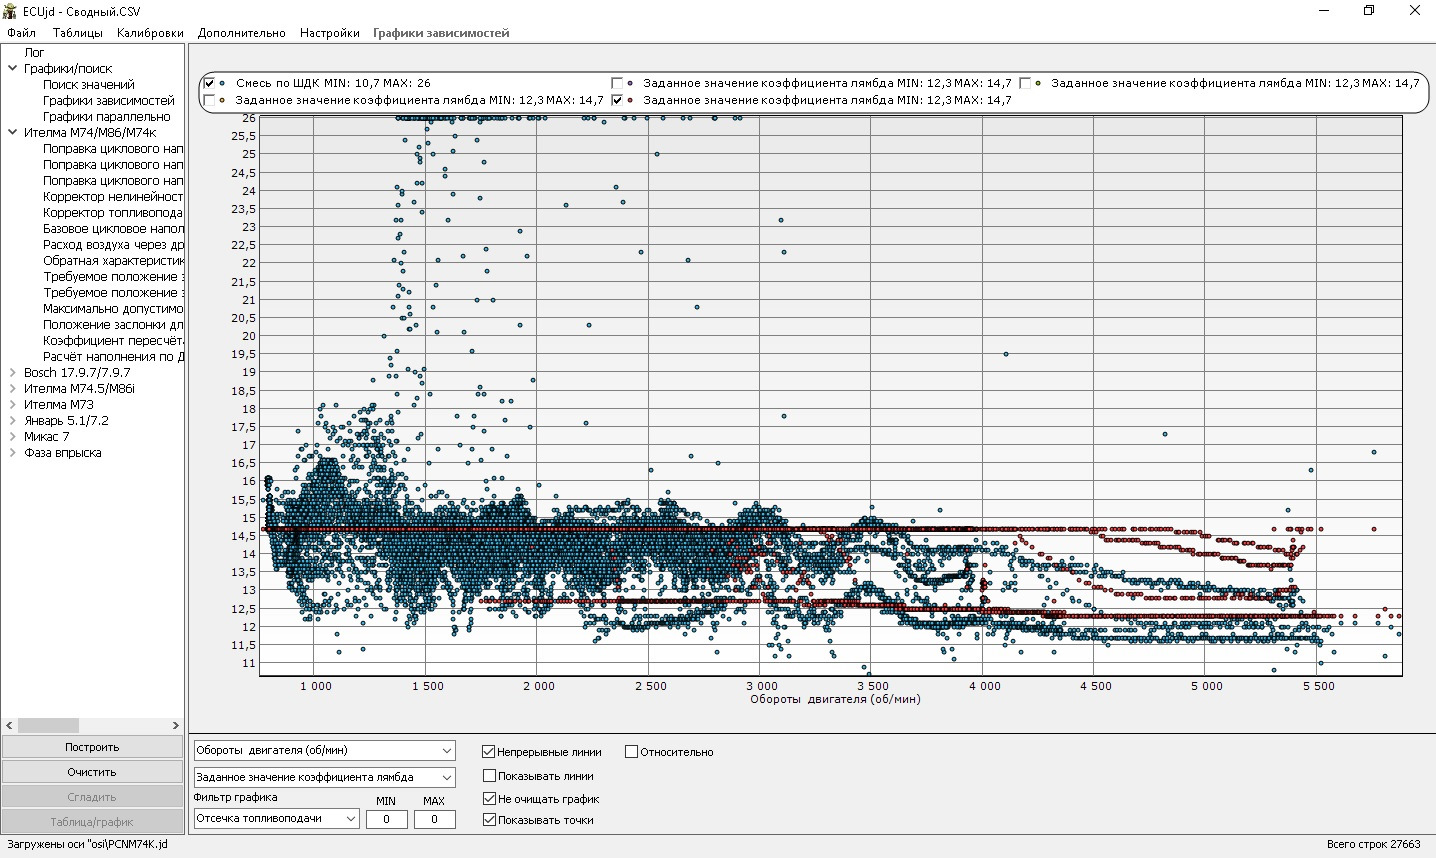The image size is (1436, 858).
Task: Enable the Показывать линии checkbox
Action: click(489, 775)
